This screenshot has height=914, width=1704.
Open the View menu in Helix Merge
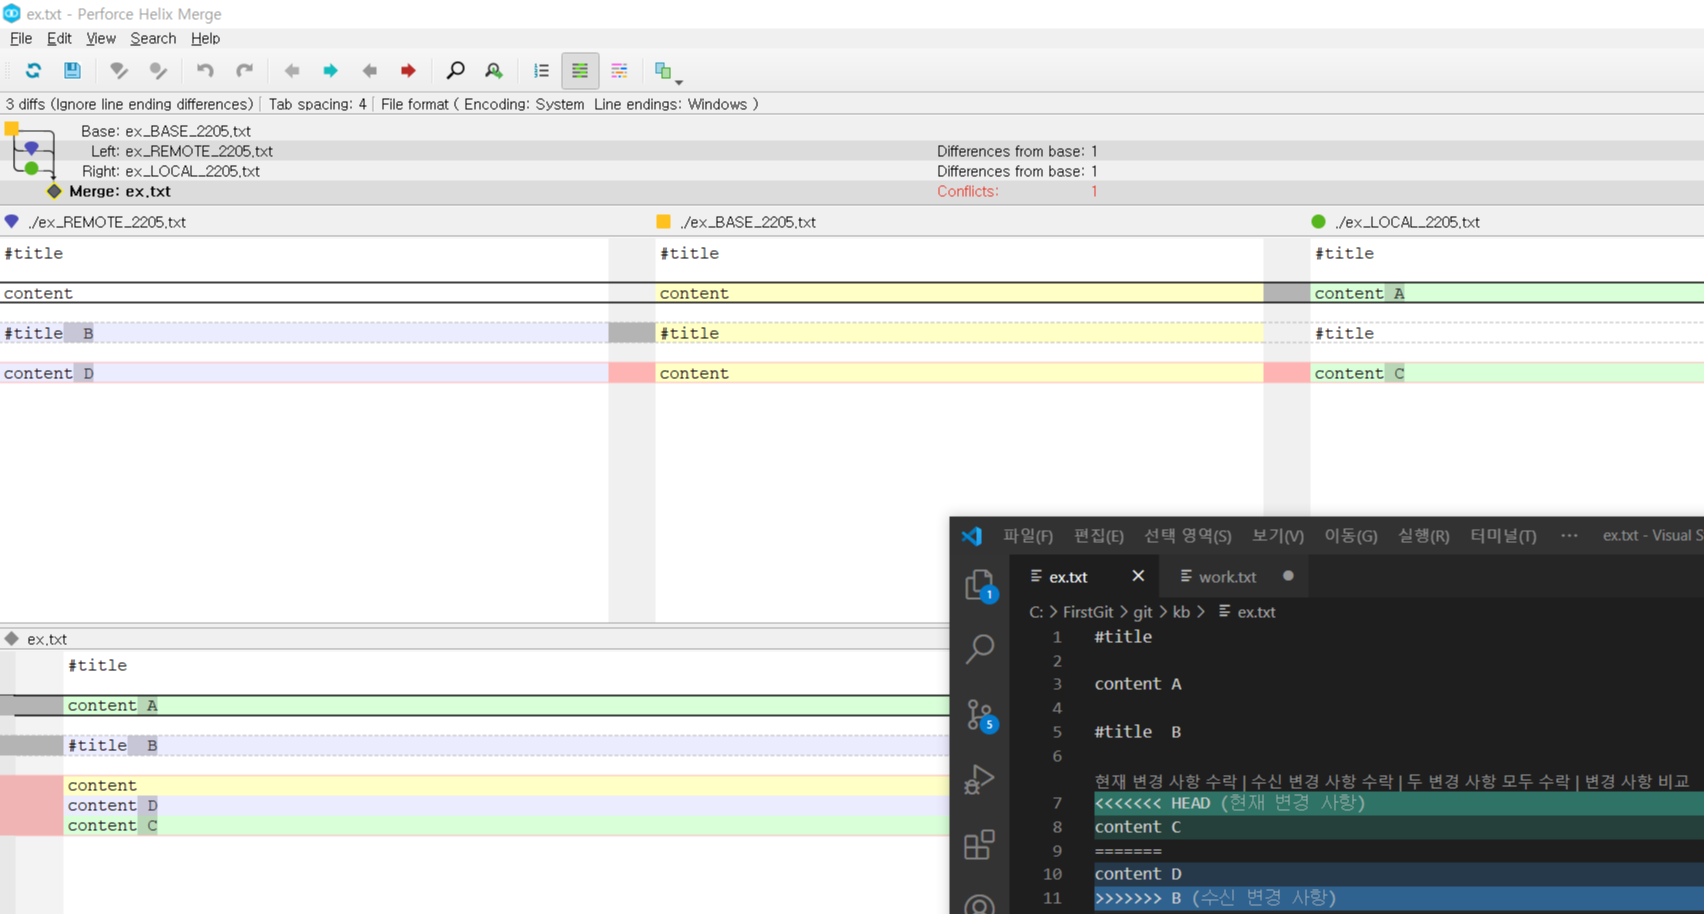tap(101, 38)
